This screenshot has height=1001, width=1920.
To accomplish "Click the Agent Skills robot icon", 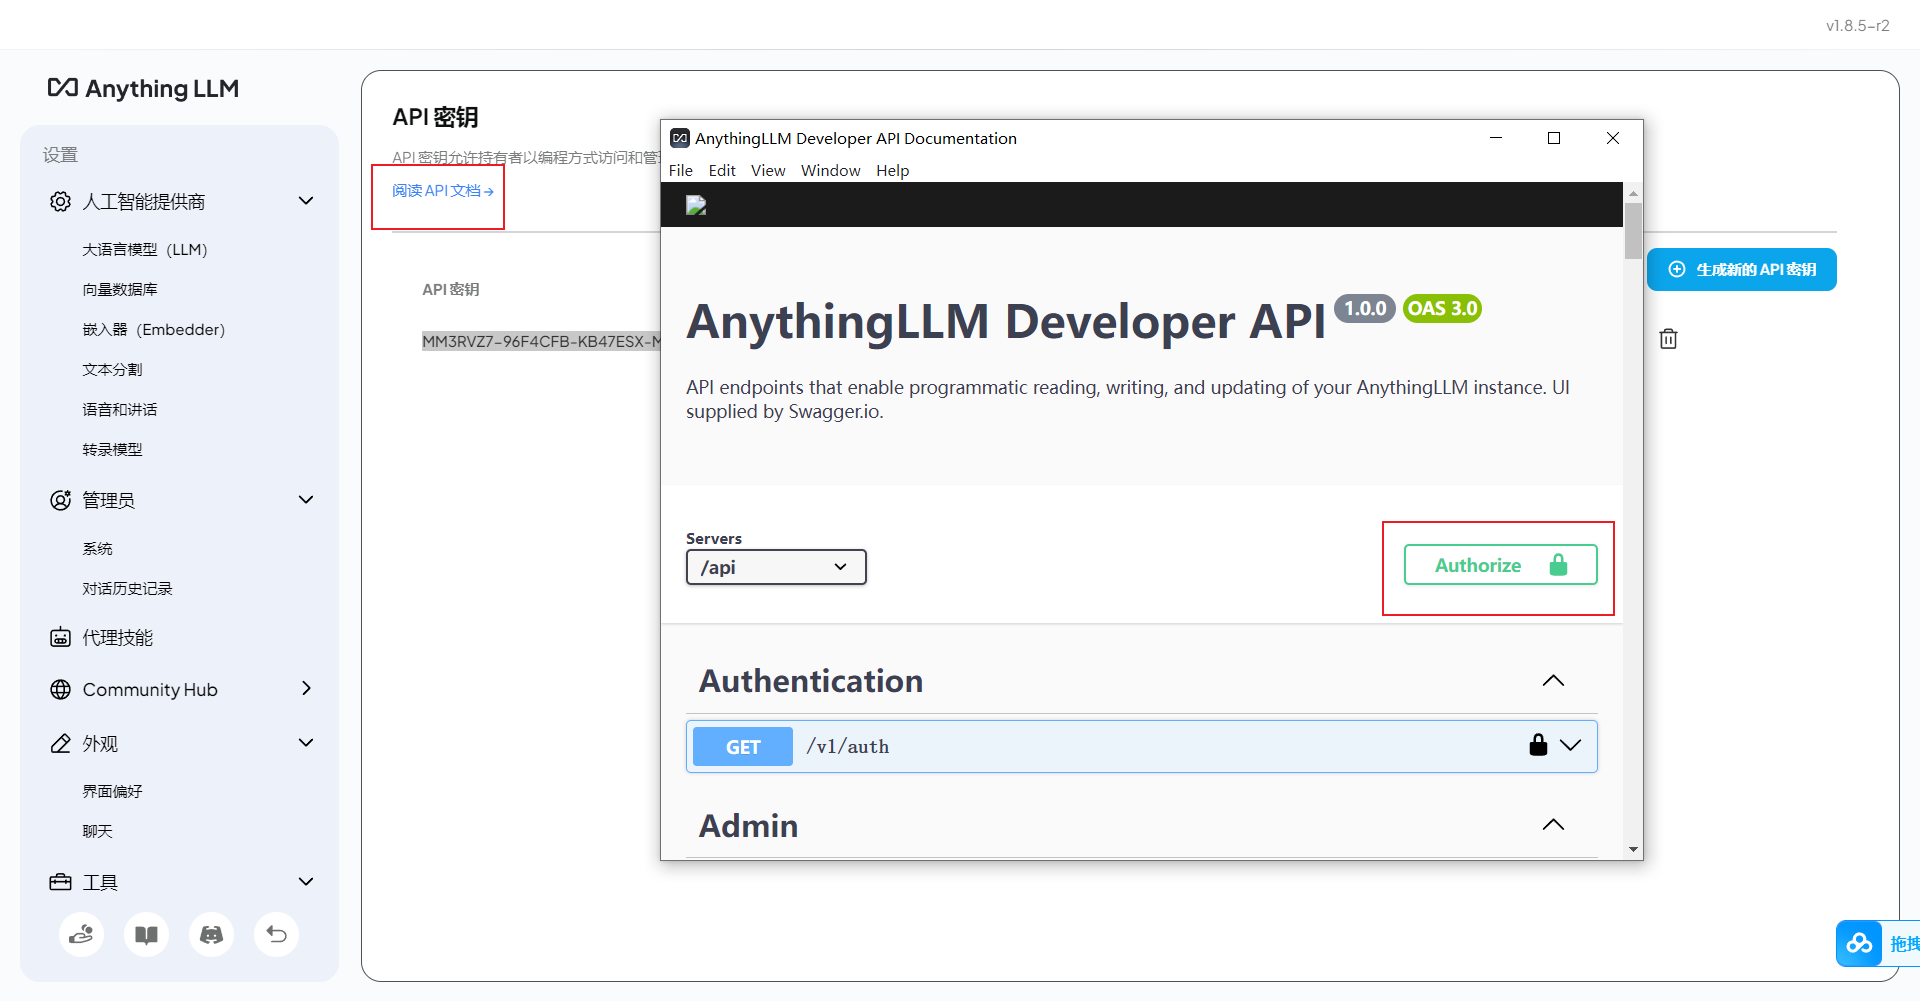I will click(61, 638).
